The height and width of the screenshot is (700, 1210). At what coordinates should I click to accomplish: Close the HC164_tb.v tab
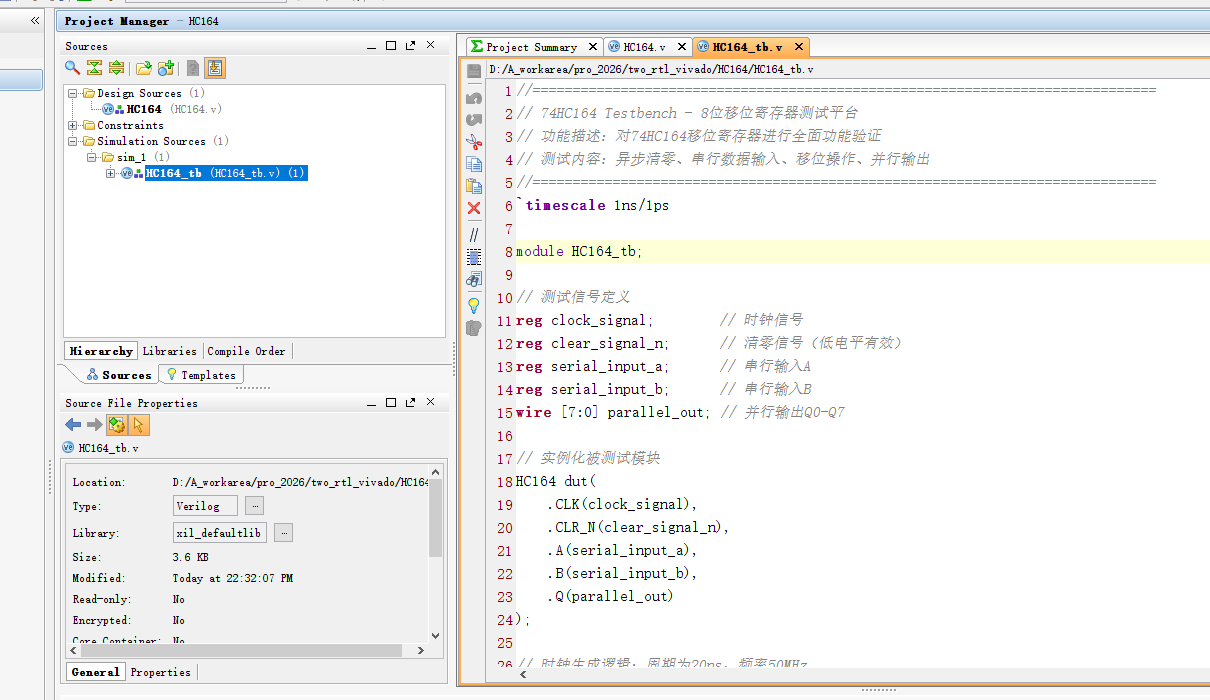tap(798, 47)
